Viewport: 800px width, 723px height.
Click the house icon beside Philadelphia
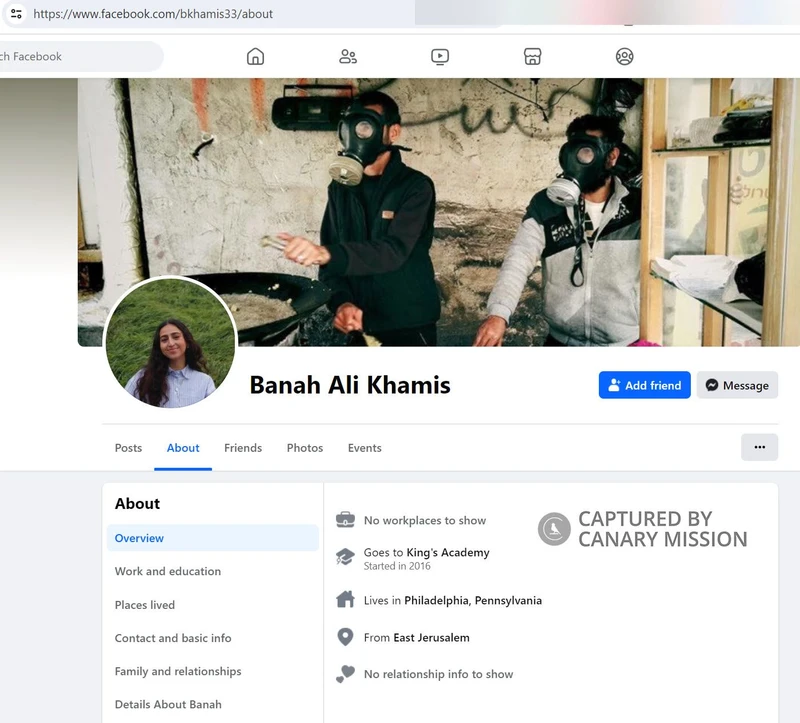(345, 600)
